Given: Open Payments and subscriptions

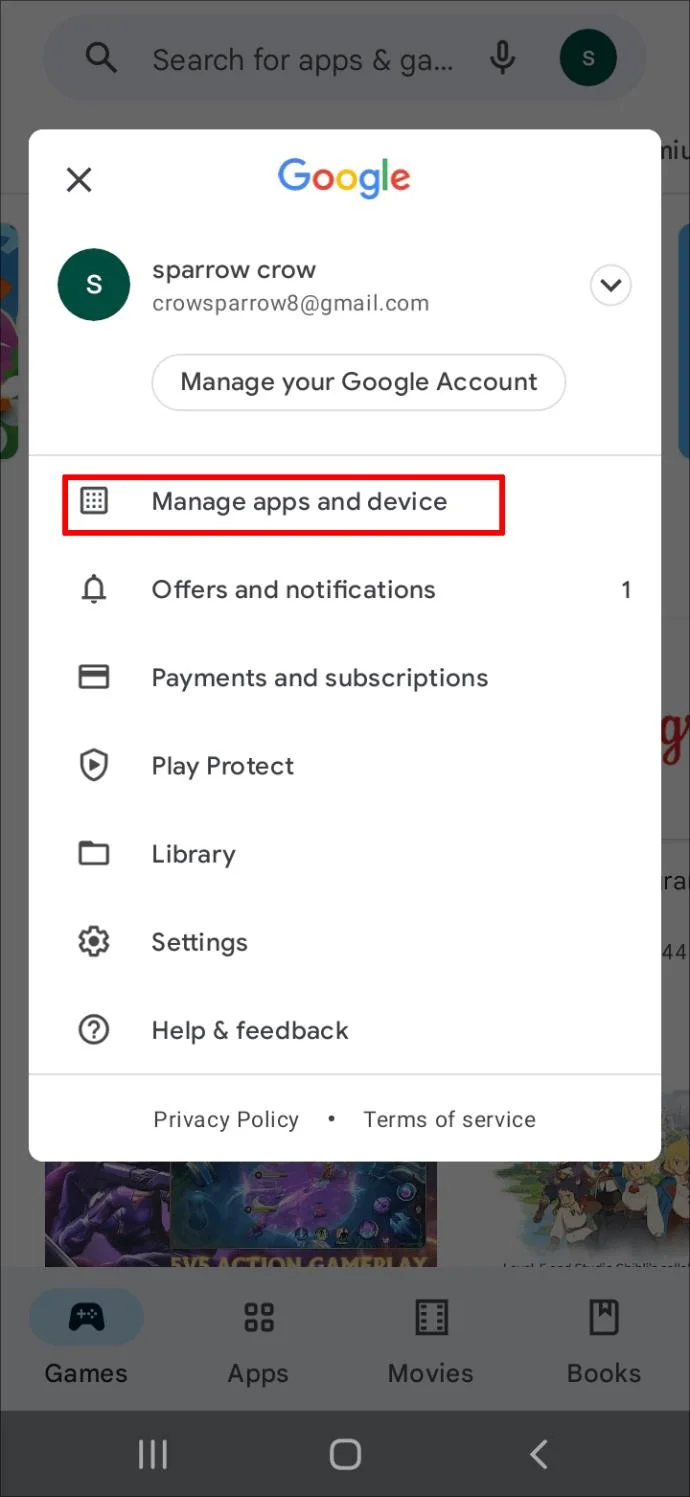Looking at the screenshot, I should [345, 678].
